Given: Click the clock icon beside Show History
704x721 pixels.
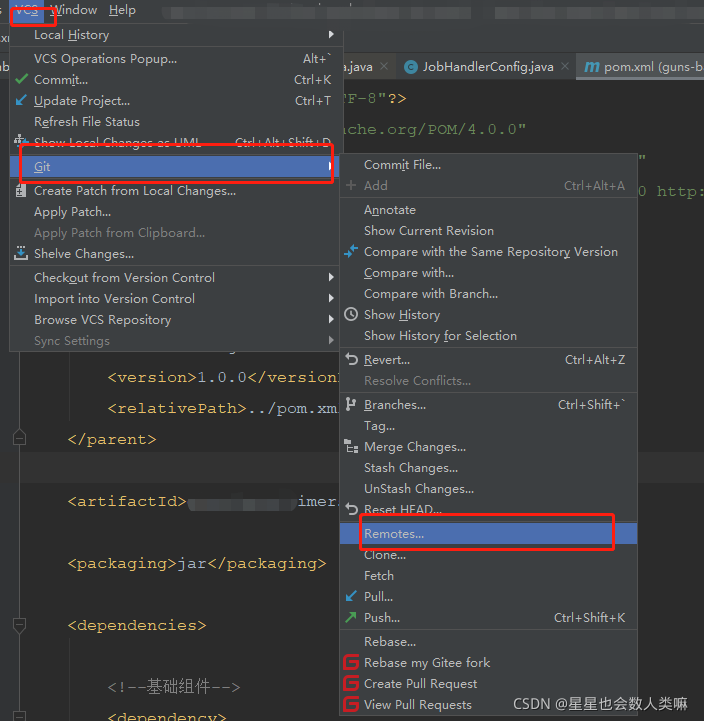Looking at the screenshot, I should tap(351, 315).
